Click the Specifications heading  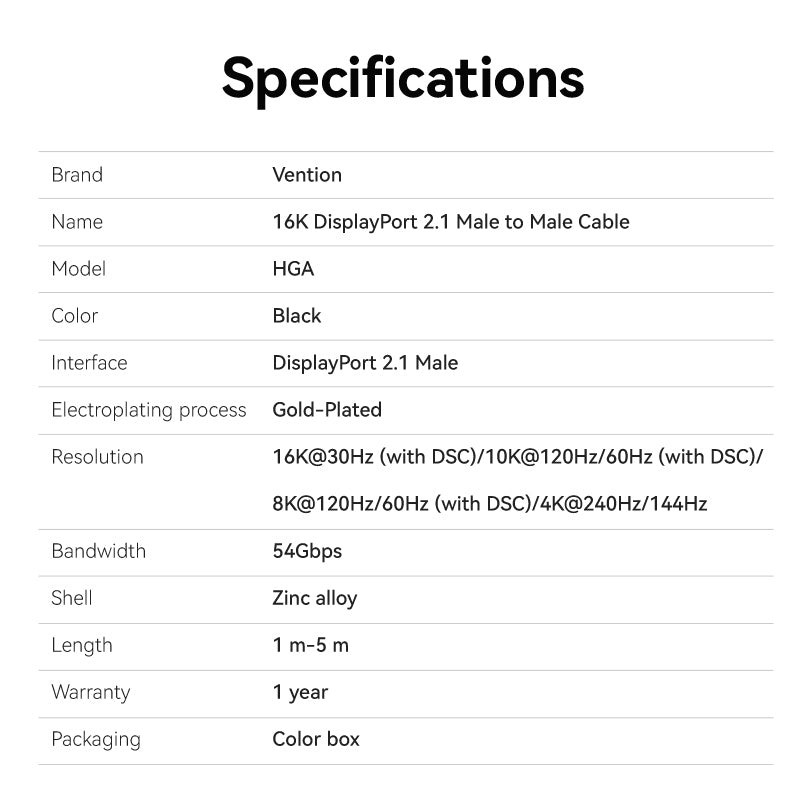[402, 78]
